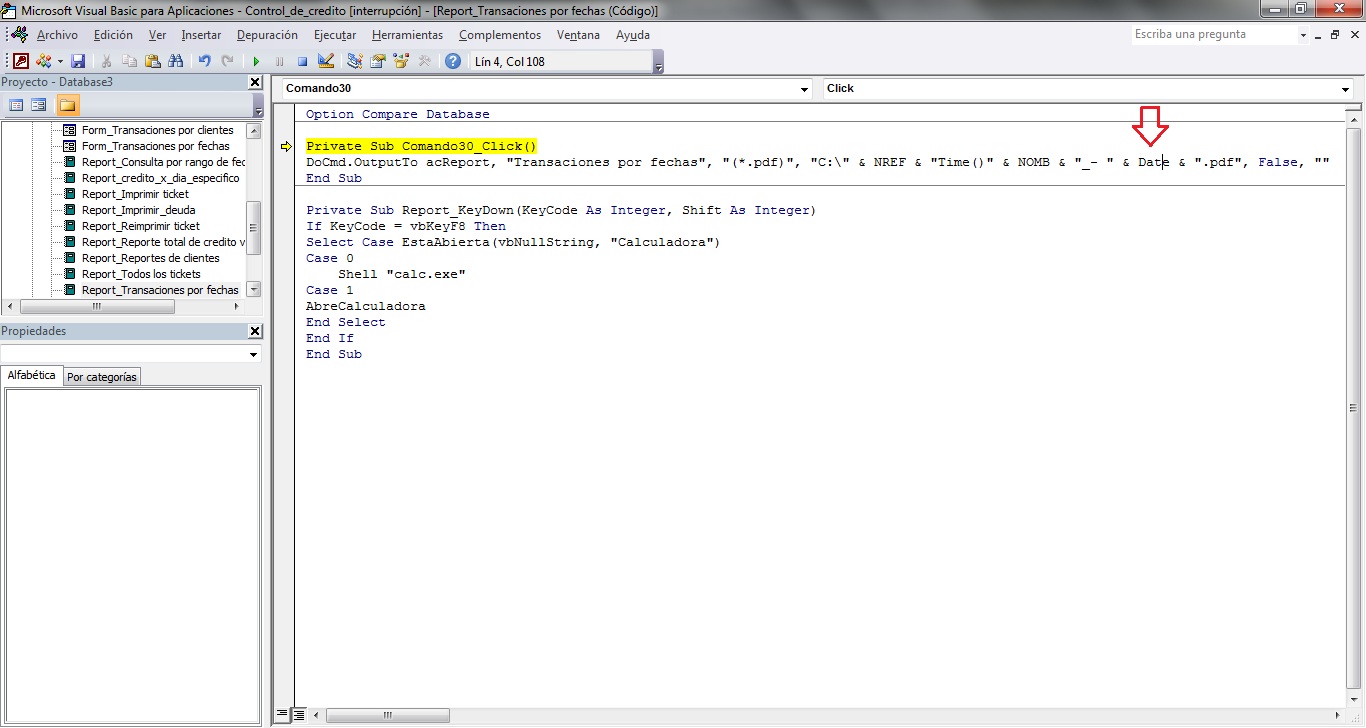1366x728 pixels.
Task: Click the Toolbox hammer-and-wrench icon
Action: pyautogui.click(x=424, y=61)
